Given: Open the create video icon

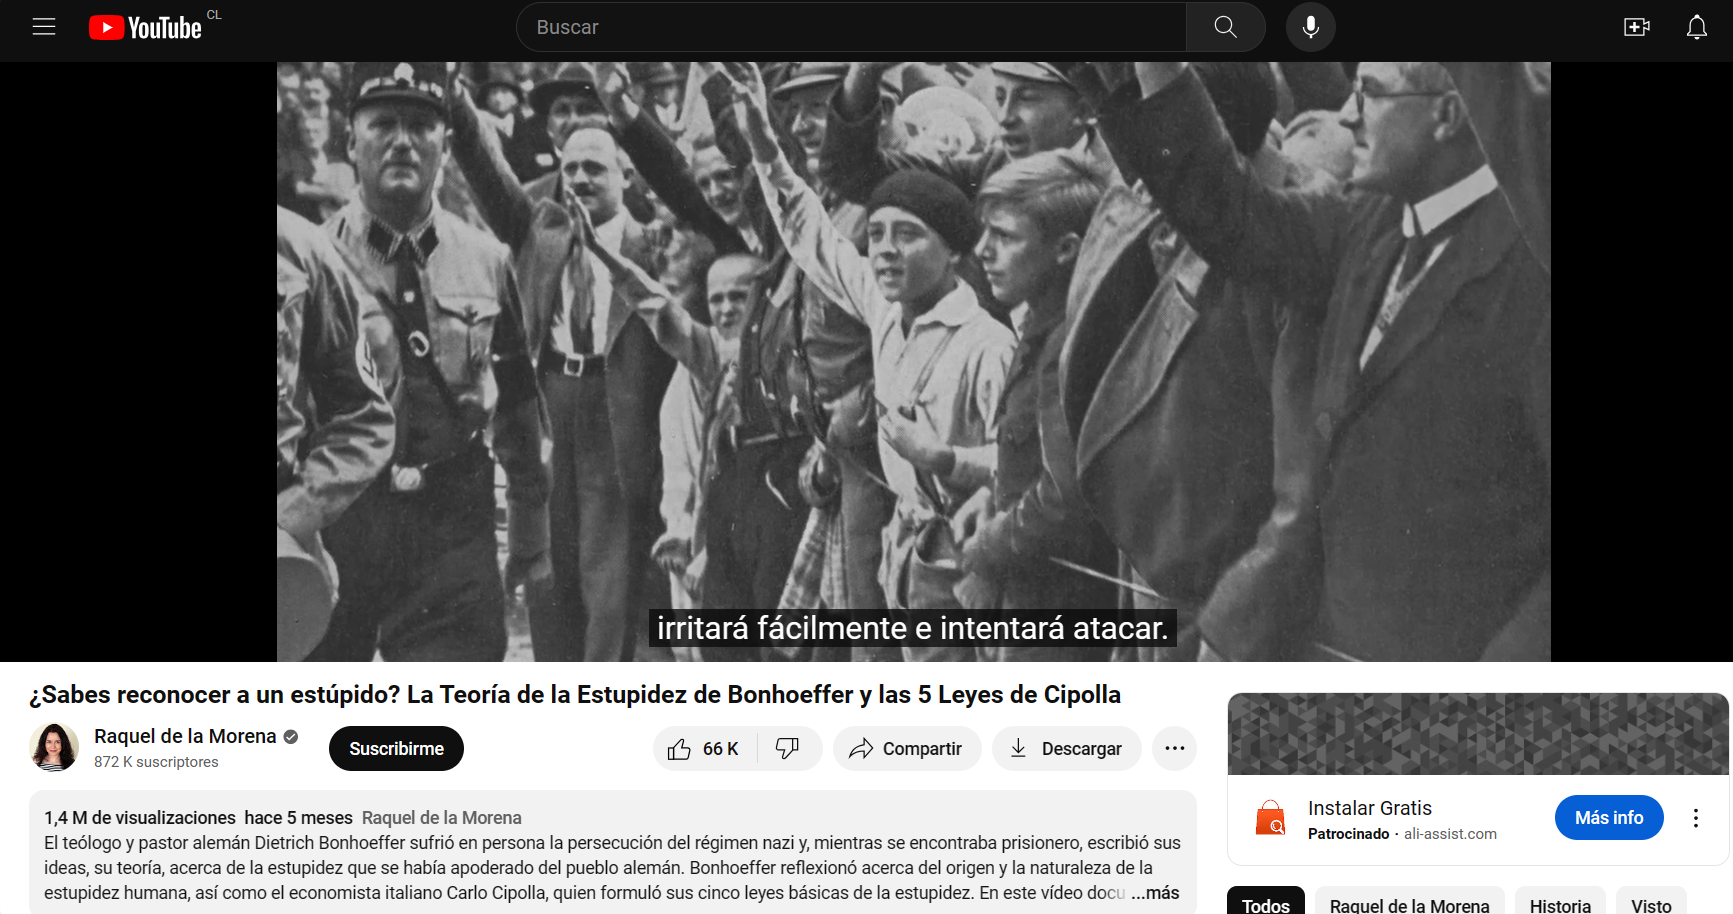Looking at the screenshot, I should tap(1637, 27).
